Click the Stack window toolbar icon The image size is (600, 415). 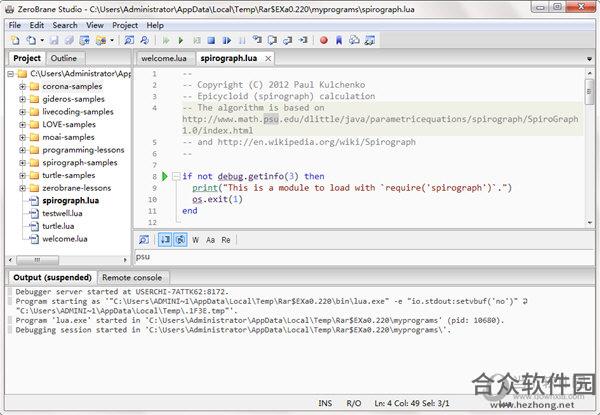tap(354, 40)
